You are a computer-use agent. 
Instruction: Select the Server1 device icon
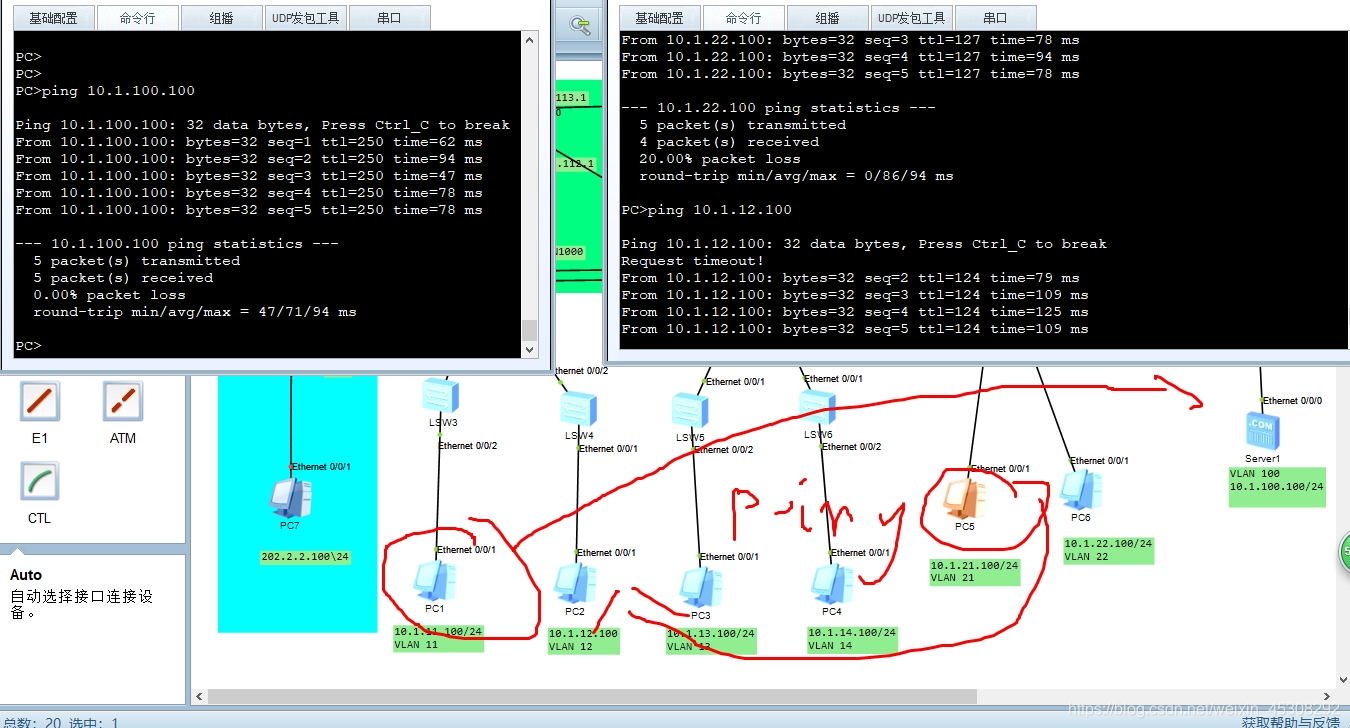point(1262,431)
